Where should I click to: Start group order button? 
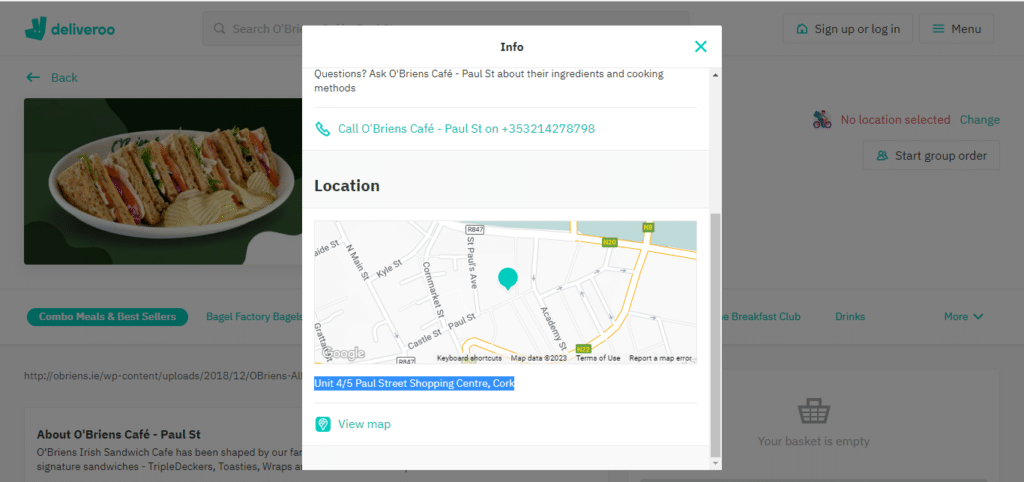(x=931, y=155)
